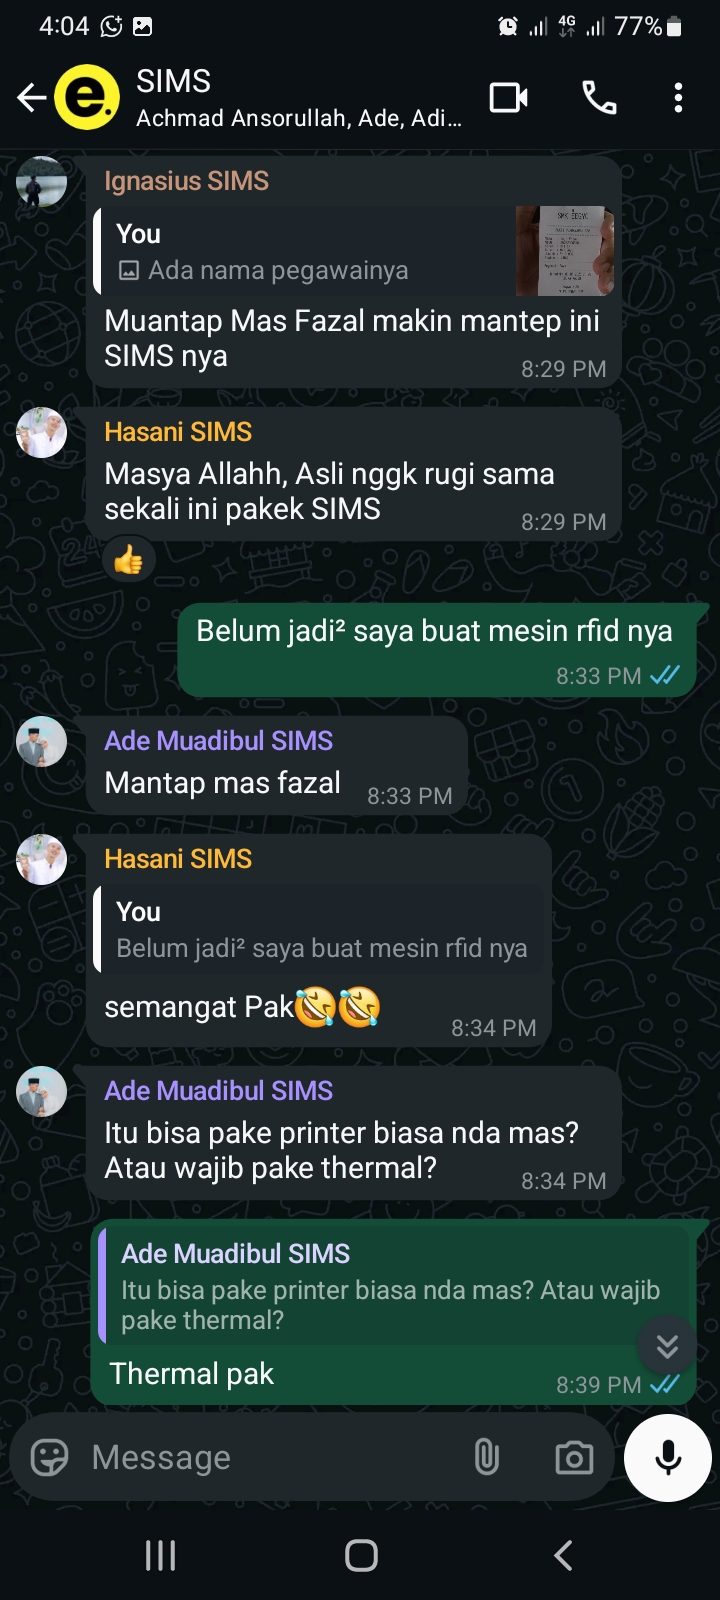Tap Android home navigation button
Viewport: 720px width, 1600px height.
tap(361, 1555)
